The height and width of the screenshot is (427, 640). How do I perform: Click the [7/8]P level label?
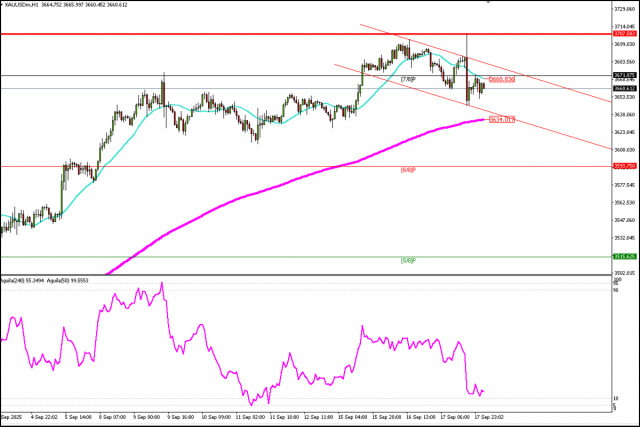(408, 79)
